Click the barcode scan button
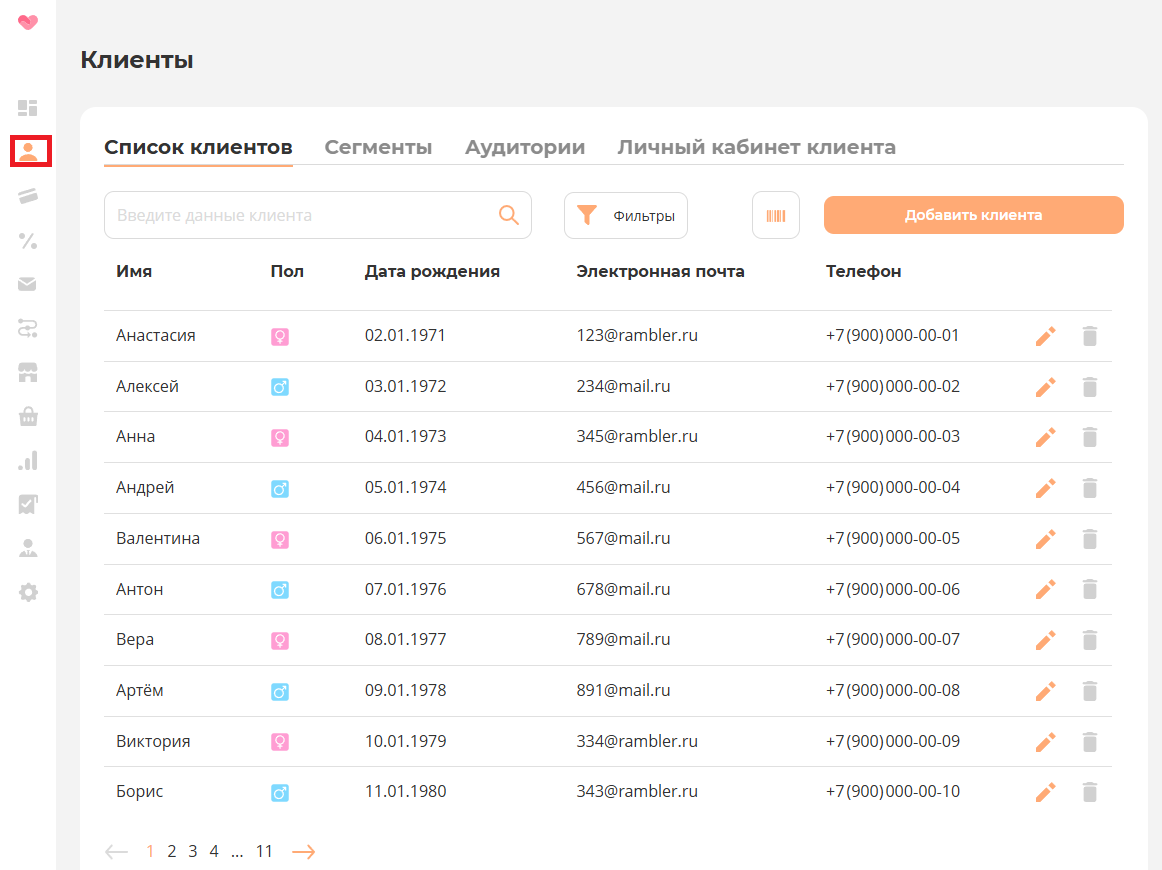Image resolution: width=1162 pixels, height=870 pixels. coord(776,215)
